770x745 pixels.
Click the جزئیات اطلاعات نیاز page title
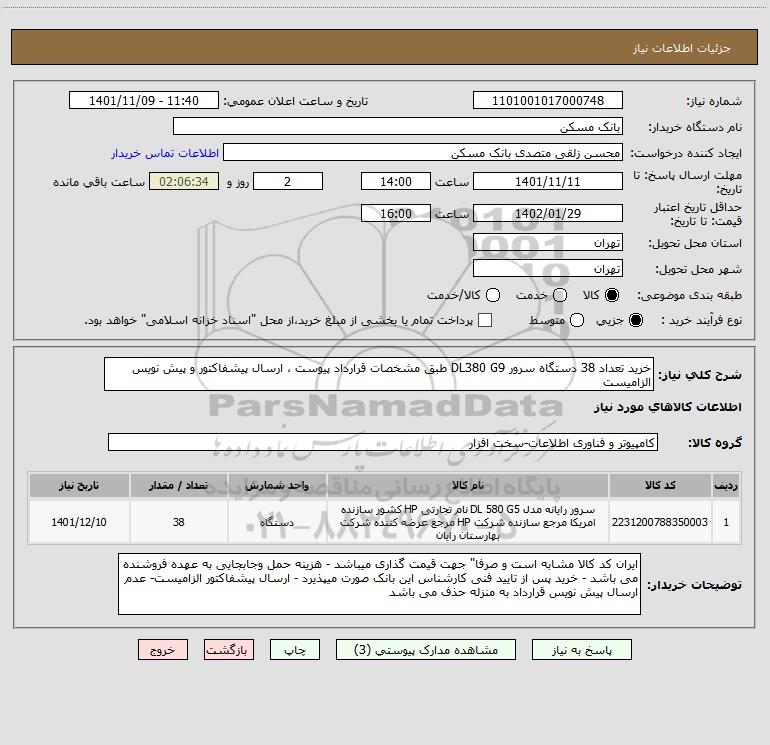[x=682, y=48]
